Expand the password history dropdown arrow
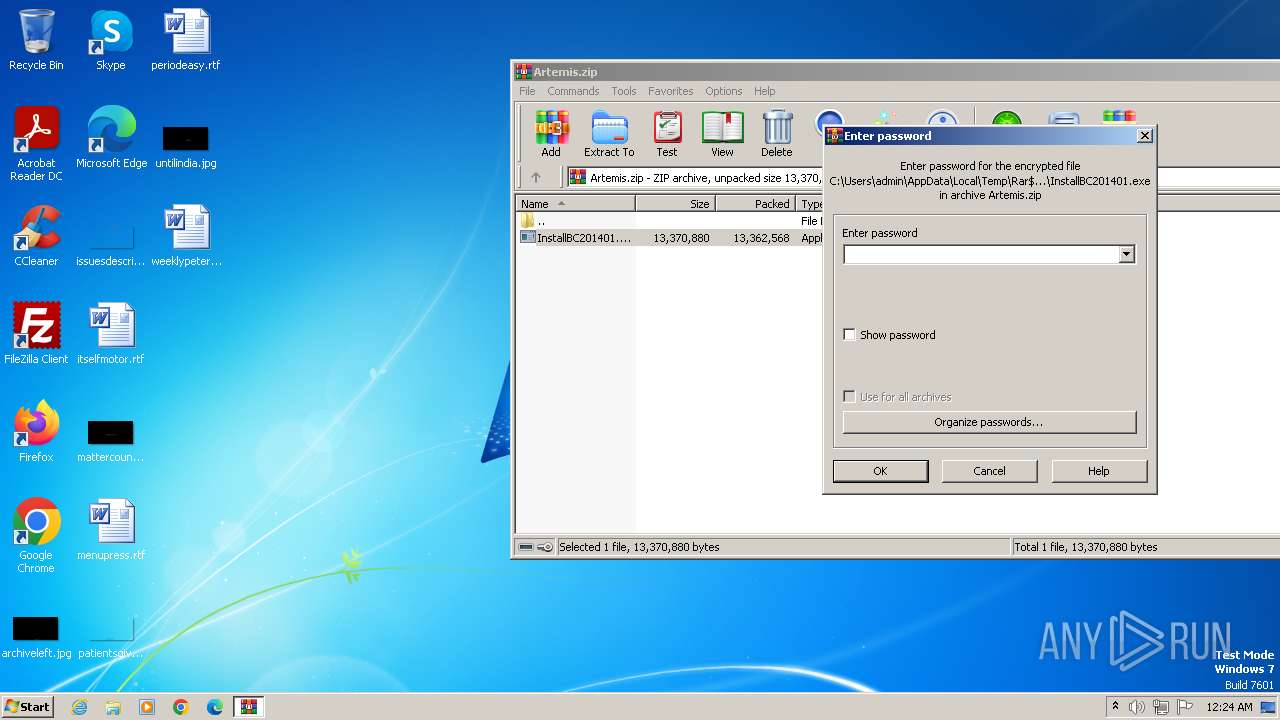Screen dimensions: 1280x720 coord(1126,254)
